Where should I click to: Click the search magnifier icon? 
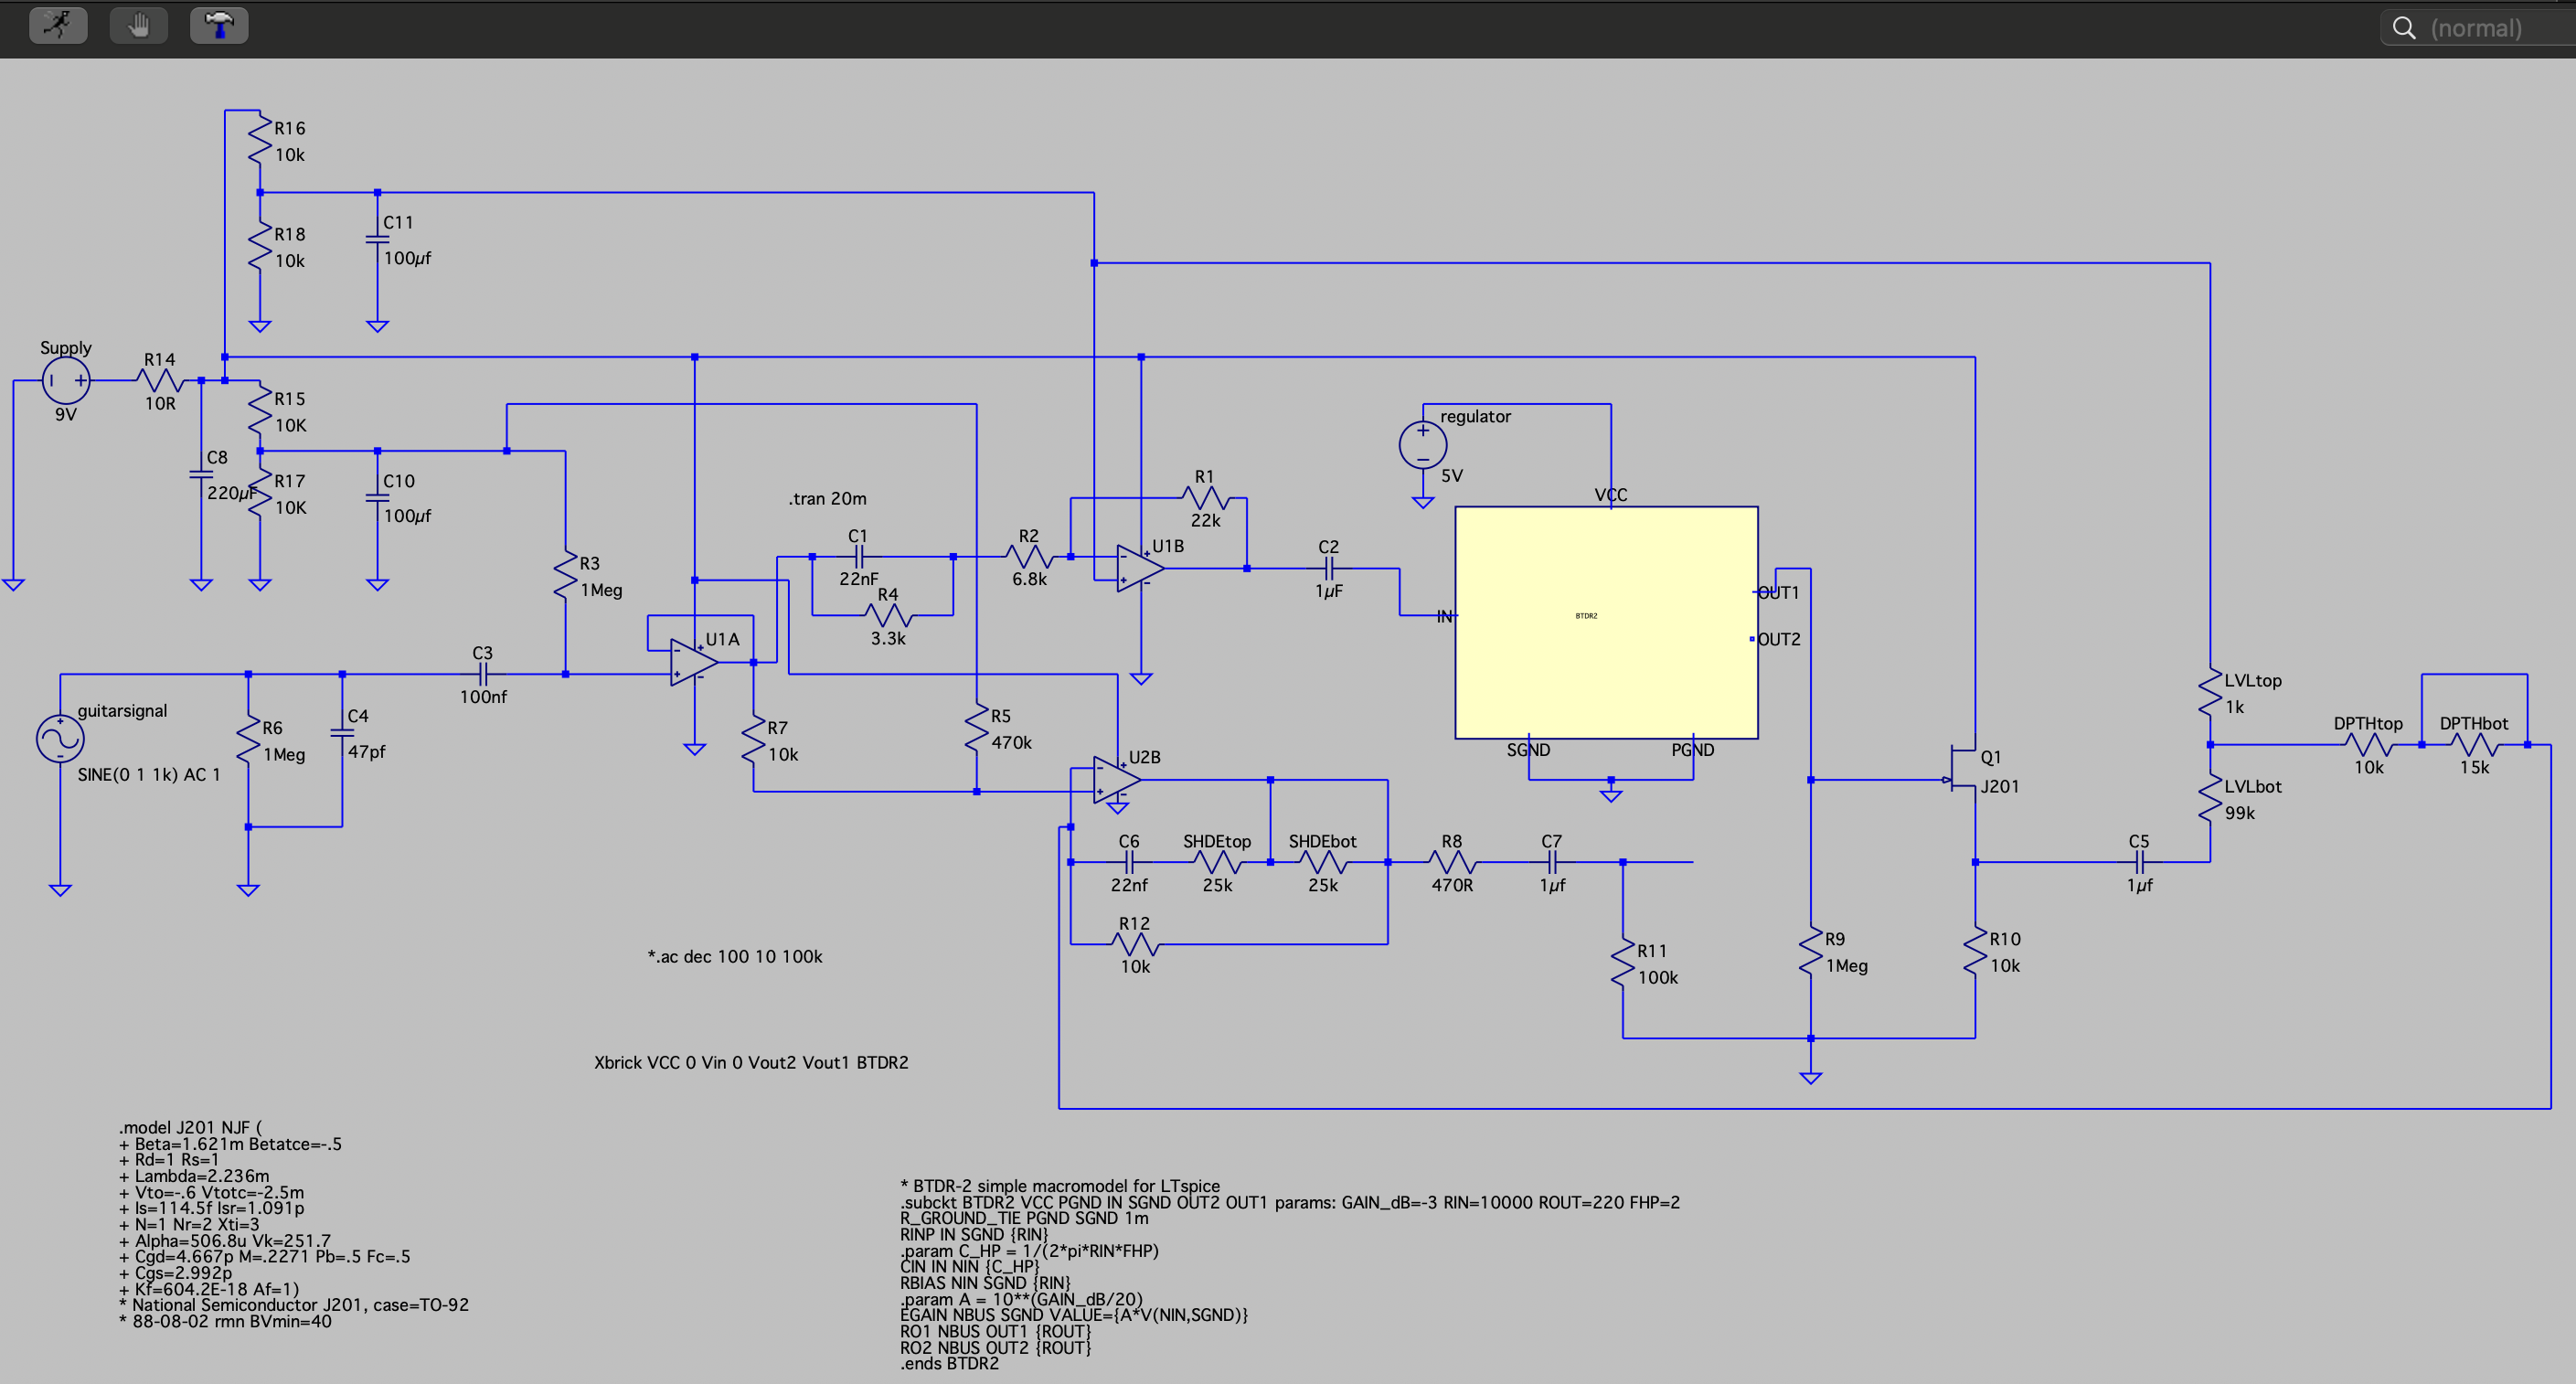tap(2403, 28)
